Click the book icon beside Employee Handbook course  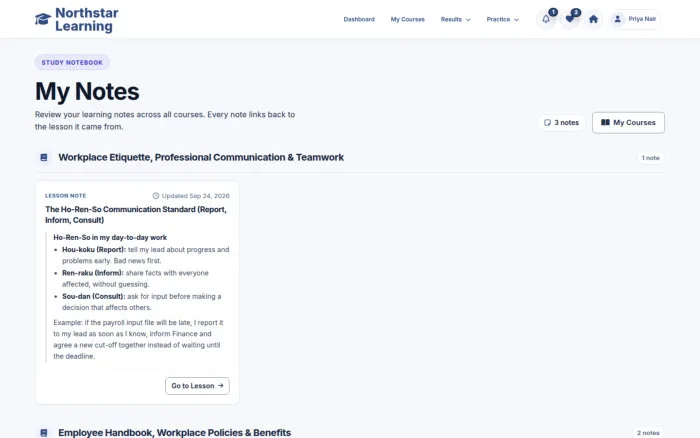44,433
